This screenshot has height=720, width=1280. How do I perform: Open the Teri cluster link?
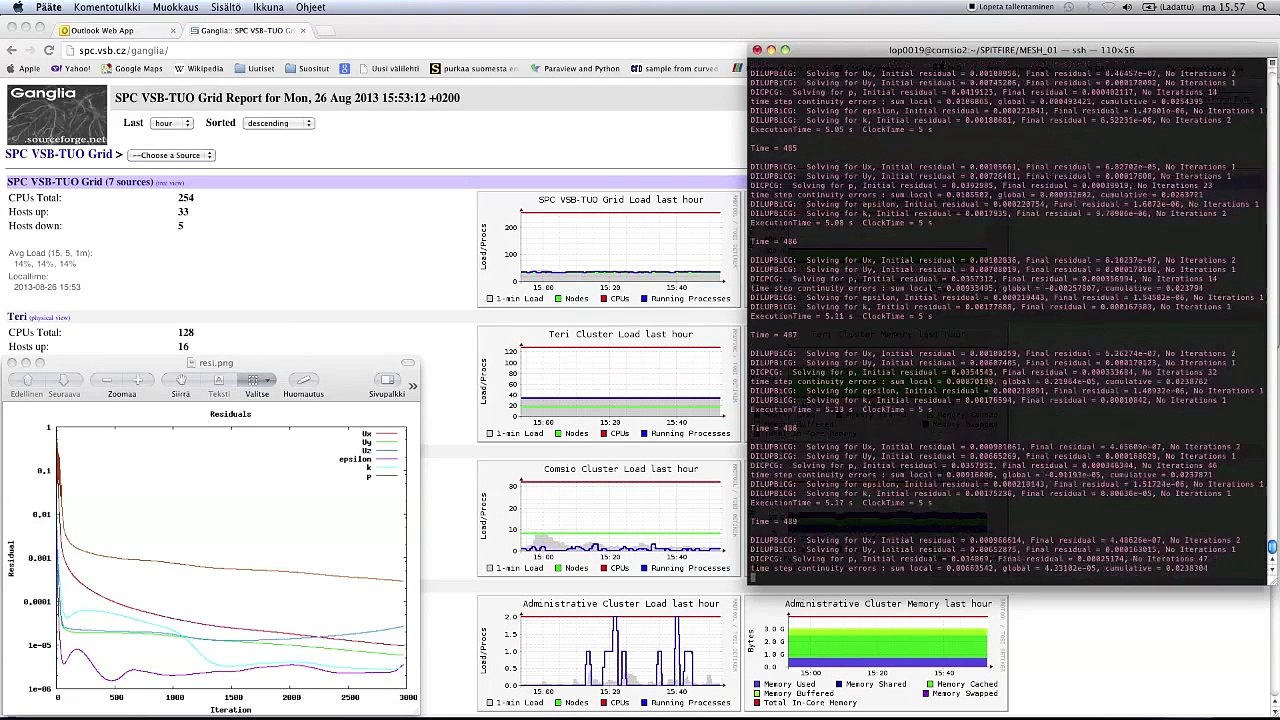pos(17,316)
